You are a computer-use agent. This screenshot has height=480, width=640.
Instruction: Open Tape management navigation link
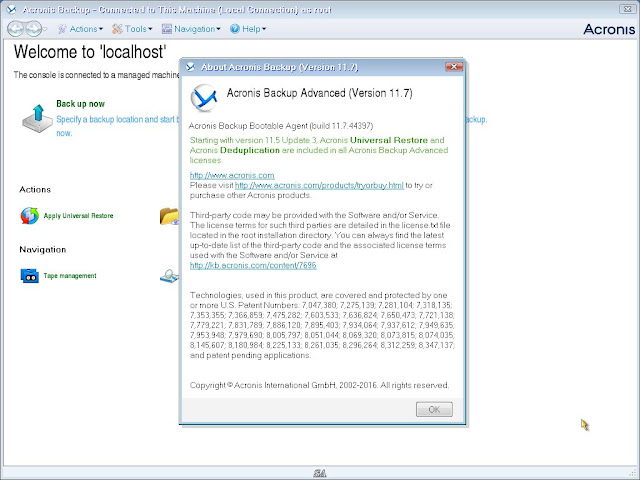[70, 276]
